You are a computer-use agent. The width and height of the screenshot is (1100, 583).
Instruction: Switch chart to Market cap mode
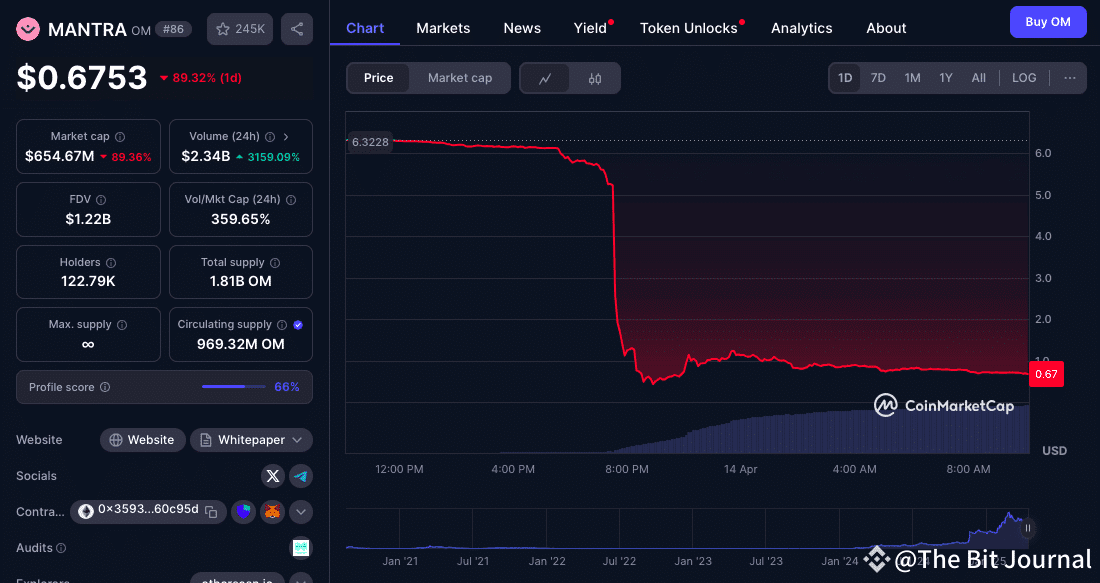(459, 77)
